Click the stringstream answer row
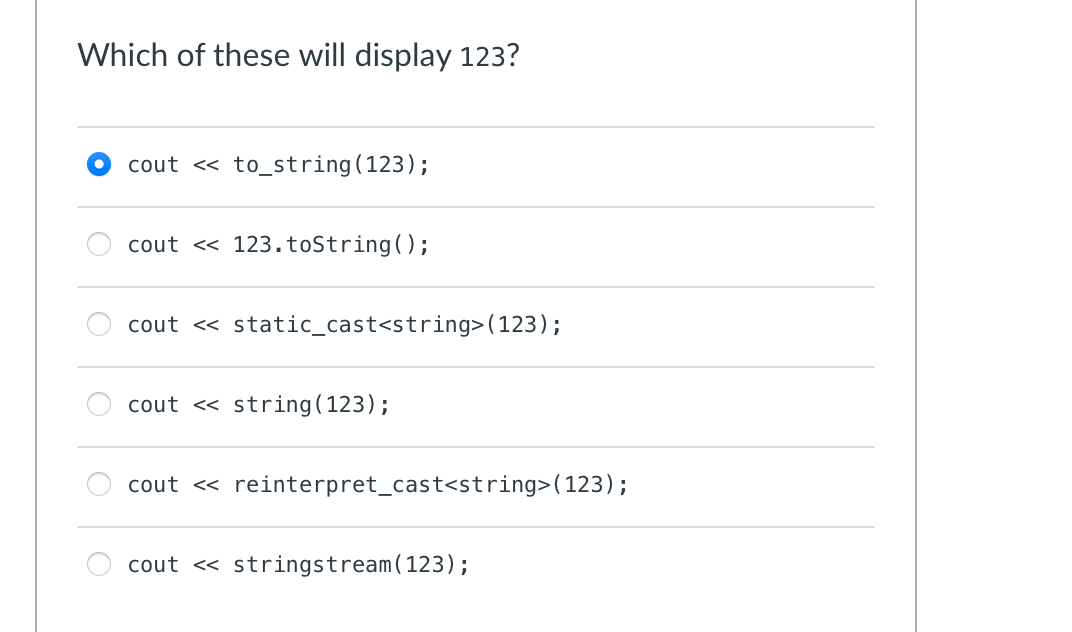Image resolution: width=1072 pixels, height=632 pixels. (x=298, y=564)
